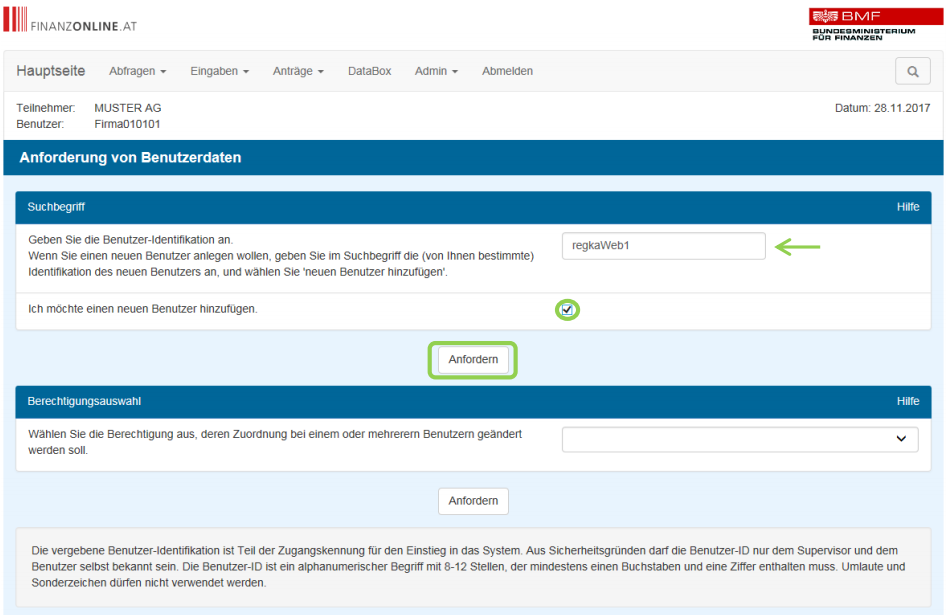This screenshot has width=948, height=615.
Task: Expand the Admin menu
Action: point(436,72)
